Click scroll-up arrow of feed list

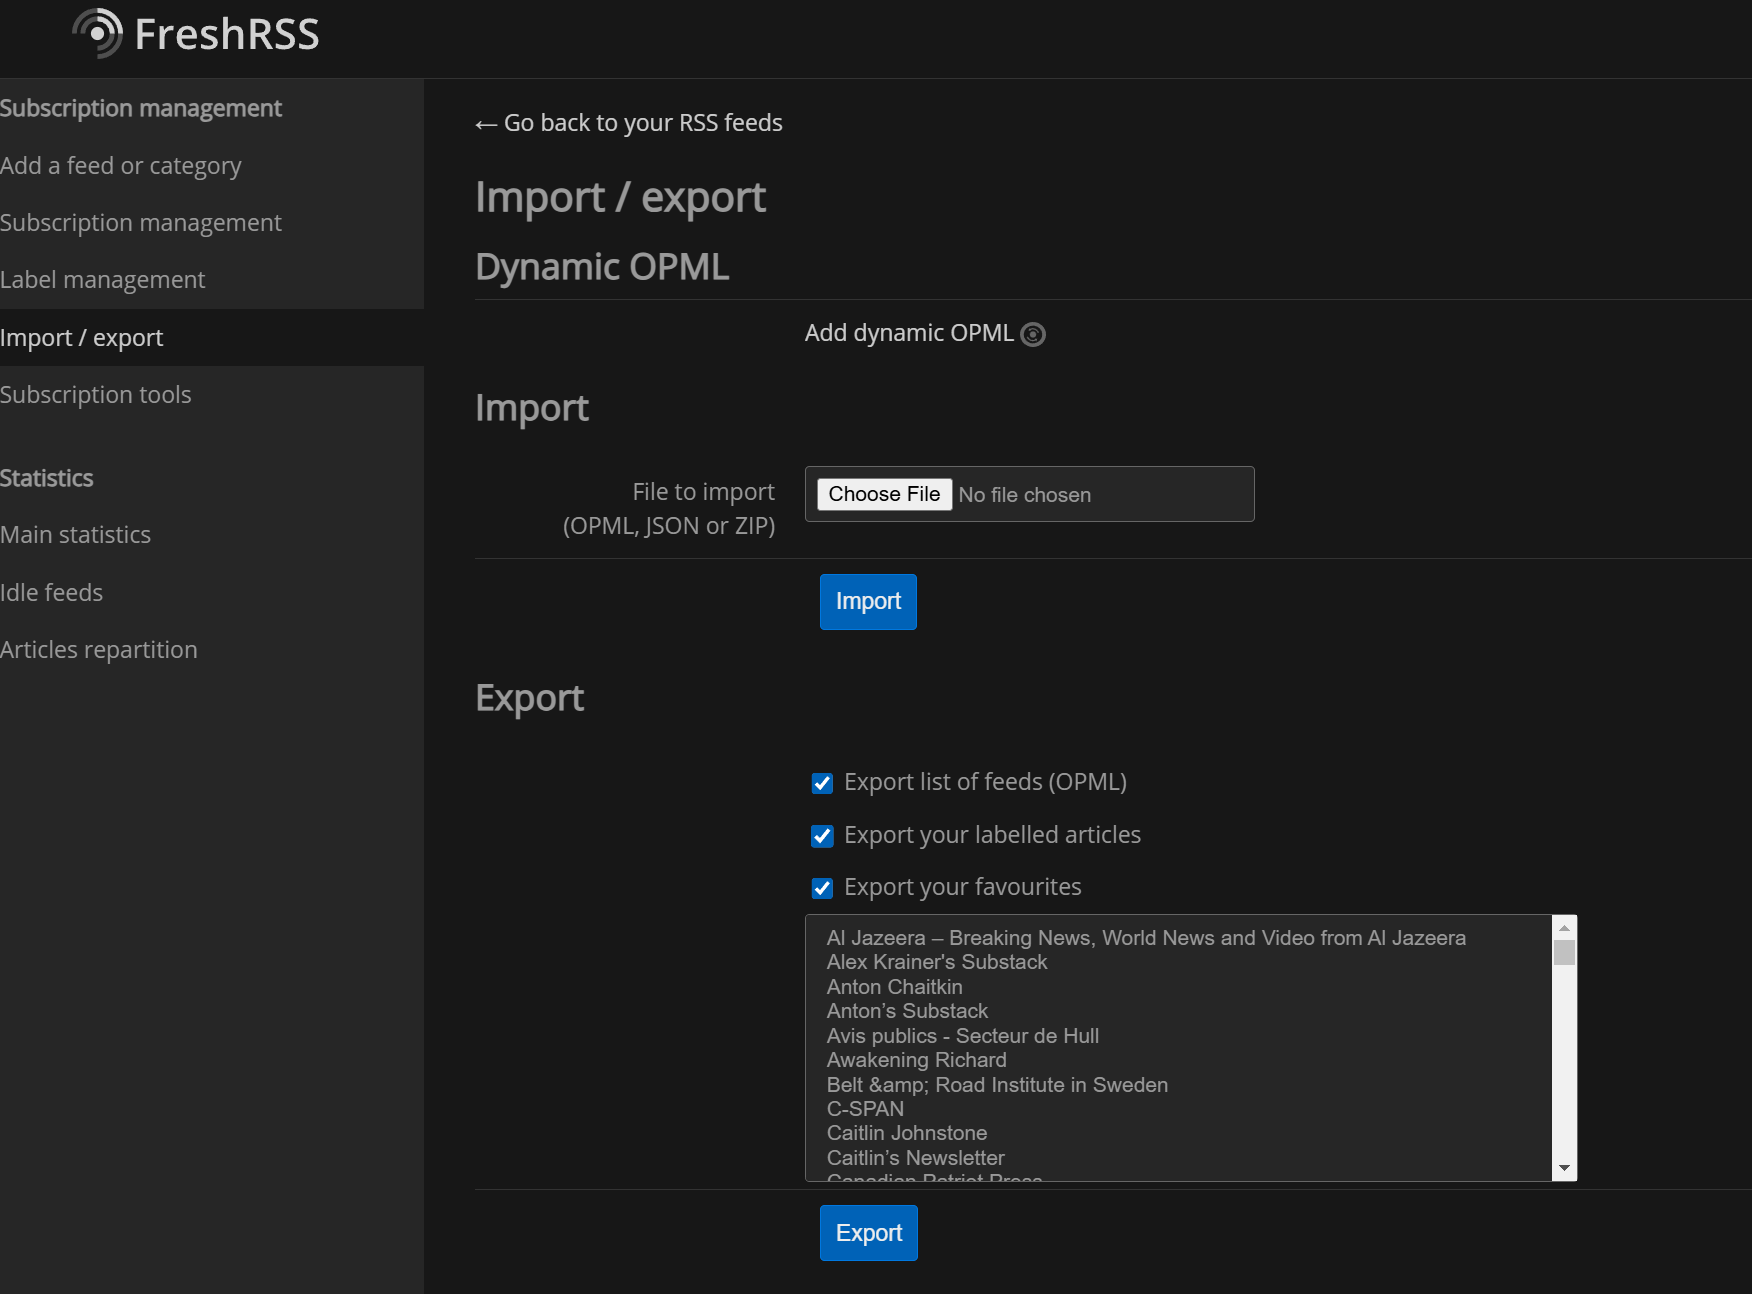click(1564, 928)
